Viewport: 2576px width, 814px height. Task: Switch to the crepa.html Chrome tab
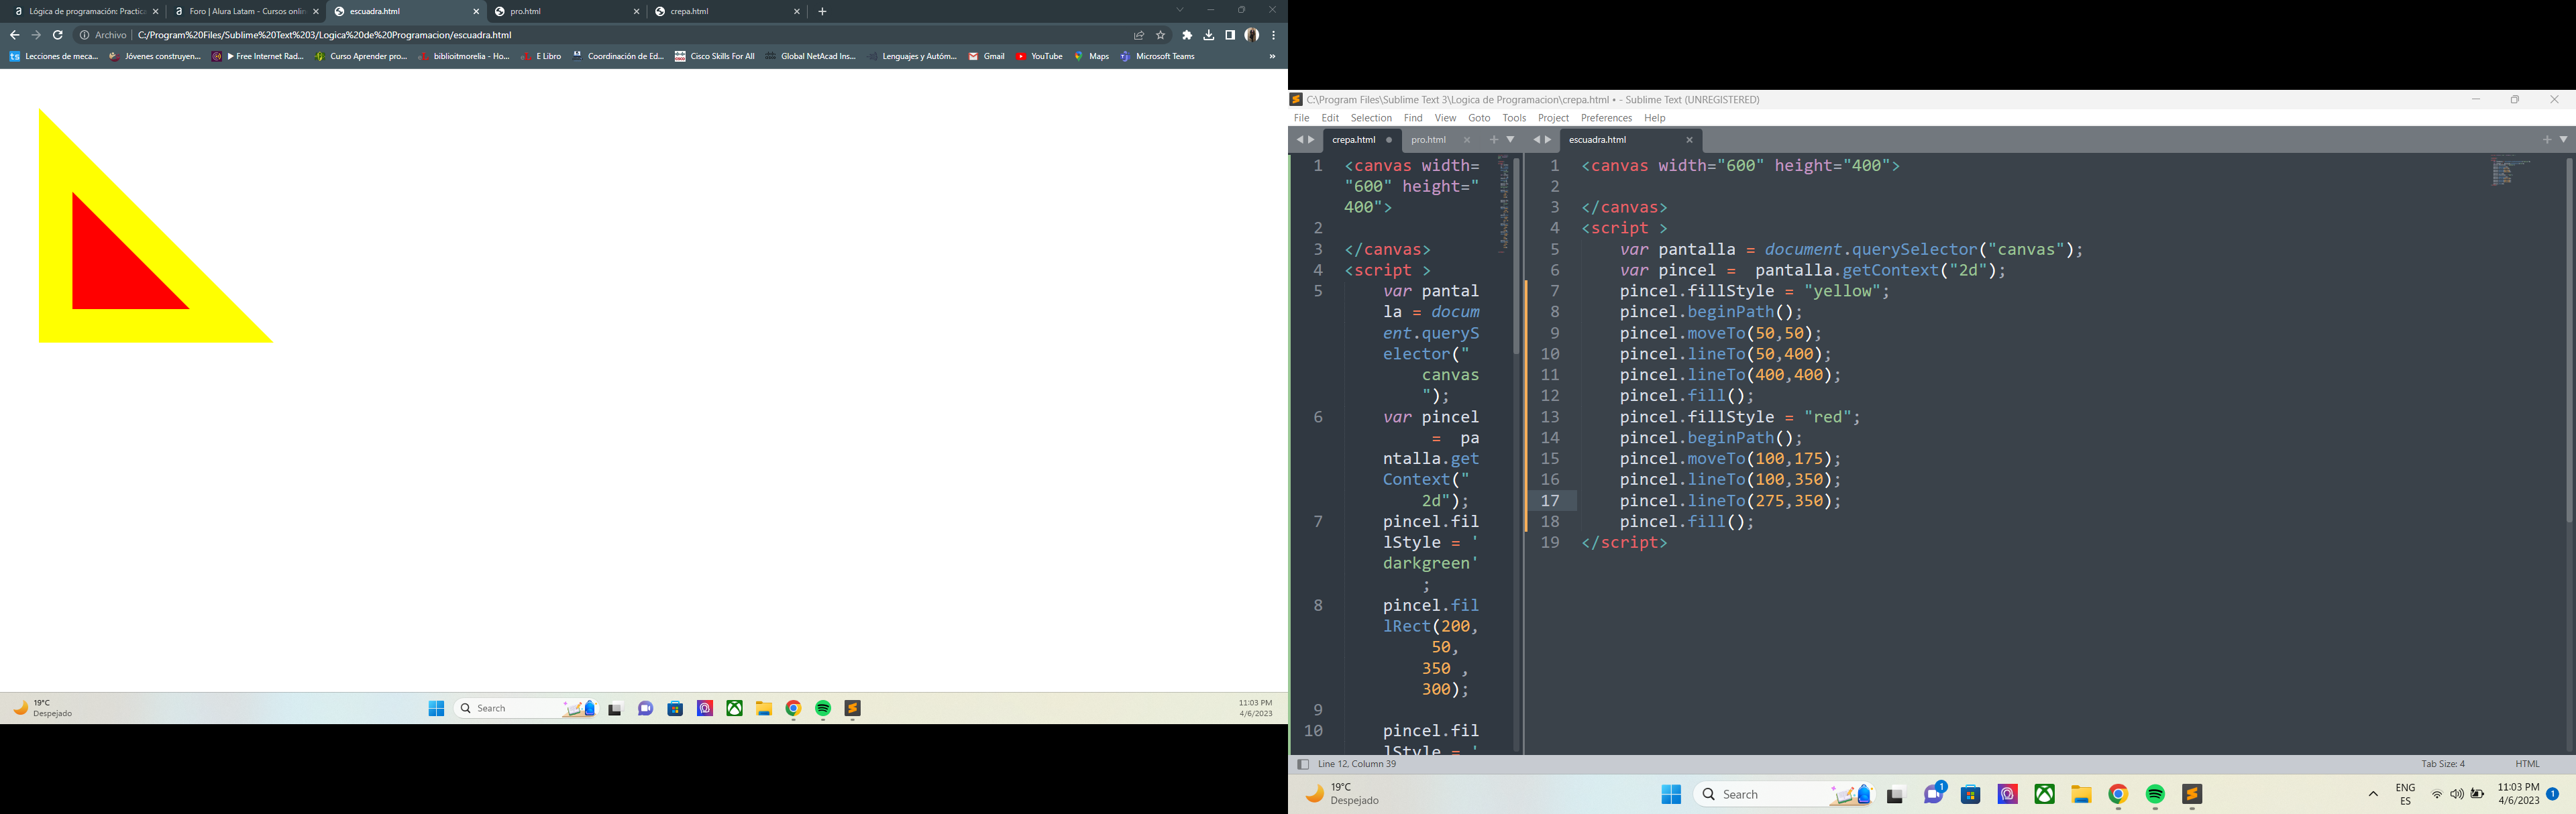pos(727,12)
